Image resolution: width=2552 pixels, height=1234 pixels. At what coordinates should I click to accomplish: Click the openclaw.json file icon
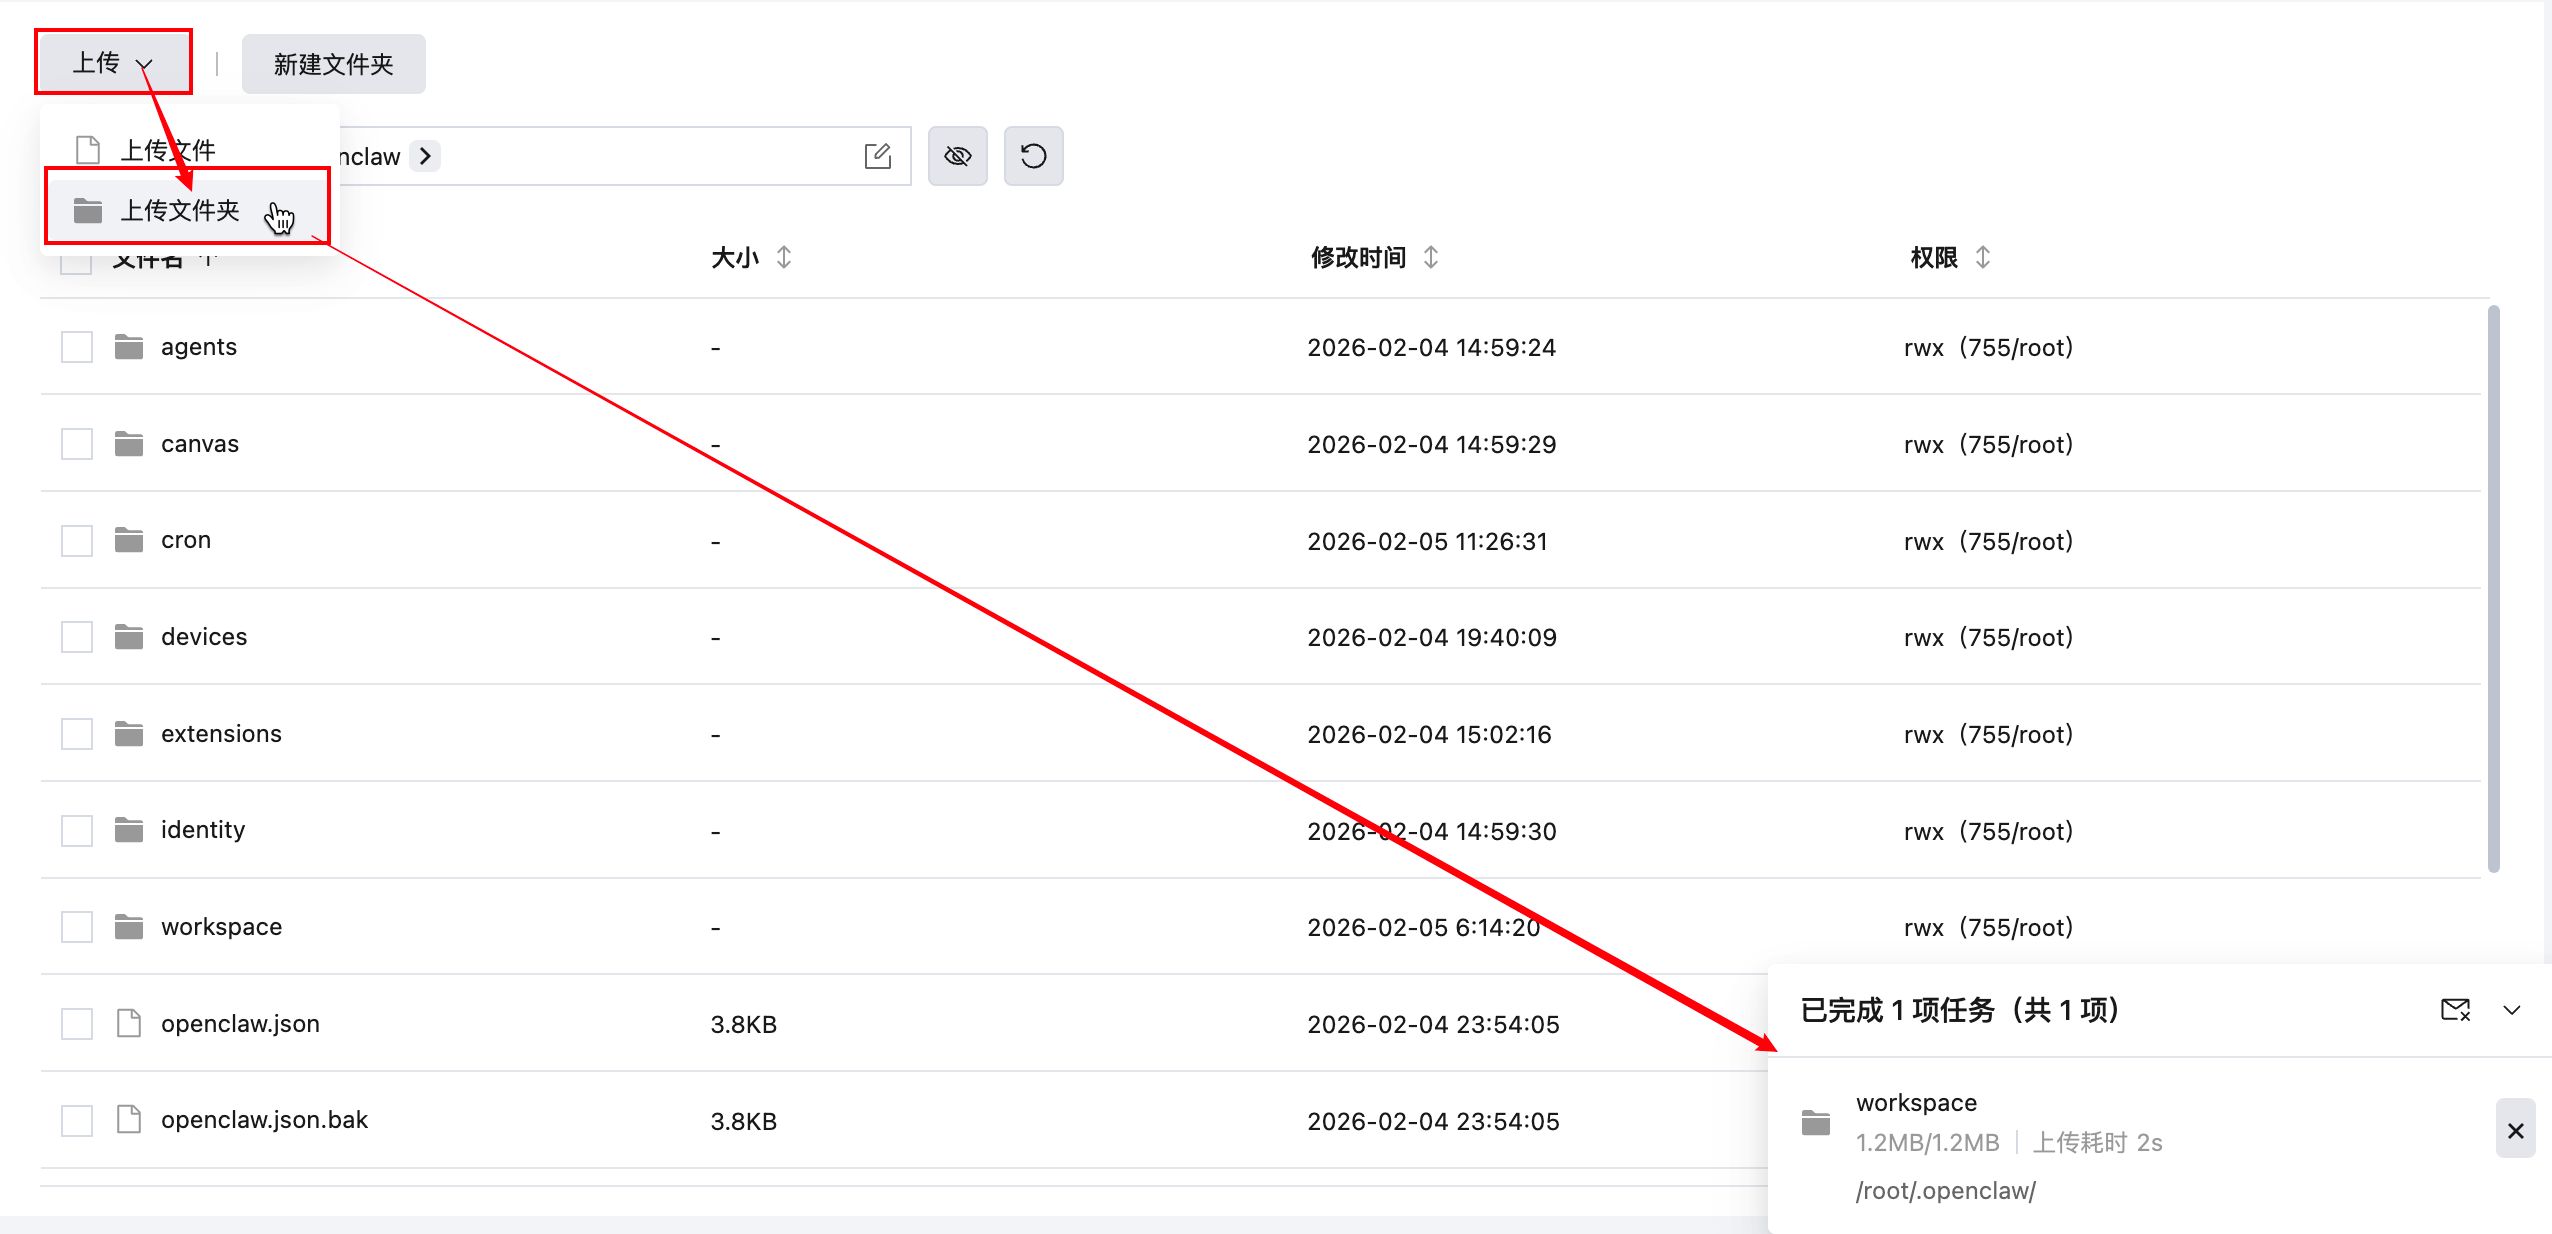click(x=129, y=1023)
